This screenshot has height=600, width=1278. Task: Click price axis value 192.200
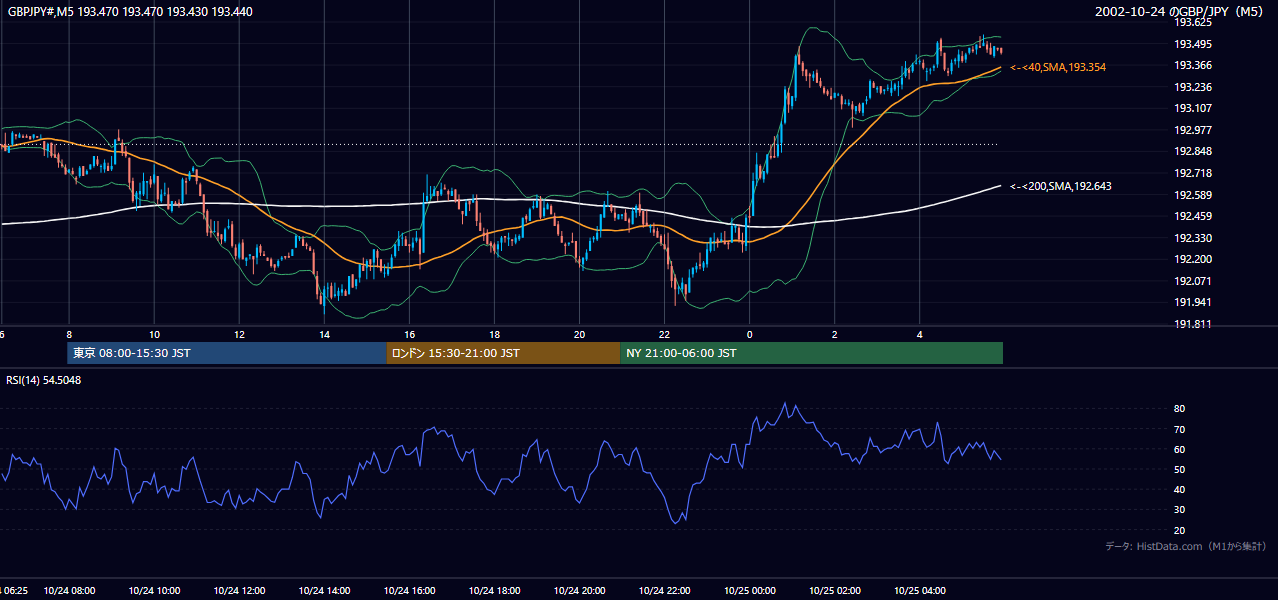tap(1192, 259)
